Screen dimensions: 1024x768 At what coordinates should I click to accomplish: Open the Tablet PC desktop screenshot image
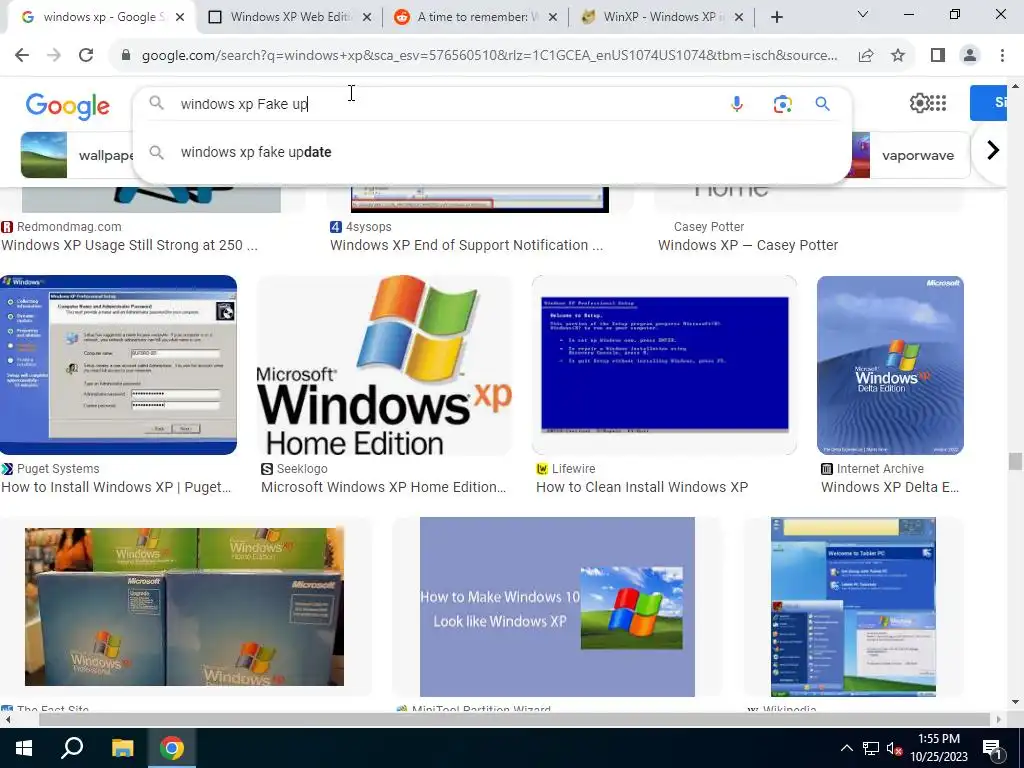[853, 607]
